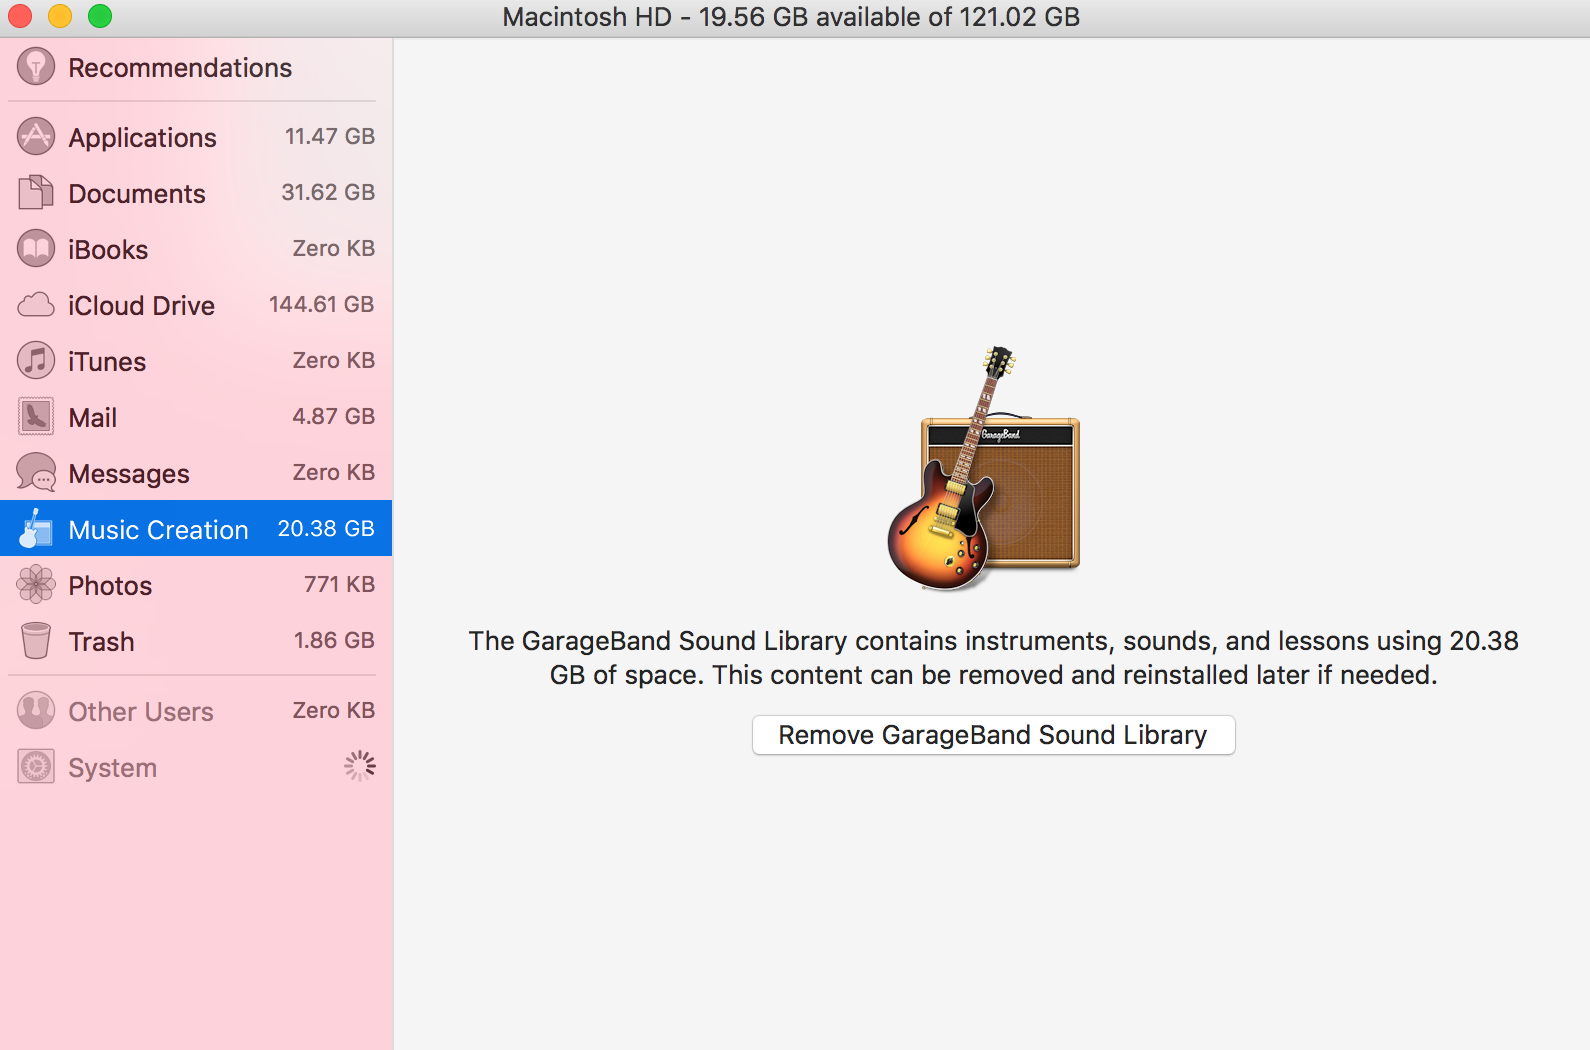Click the 31.62 GB Documents size
1590x1050 pixels.
click(x=328, y=192)
